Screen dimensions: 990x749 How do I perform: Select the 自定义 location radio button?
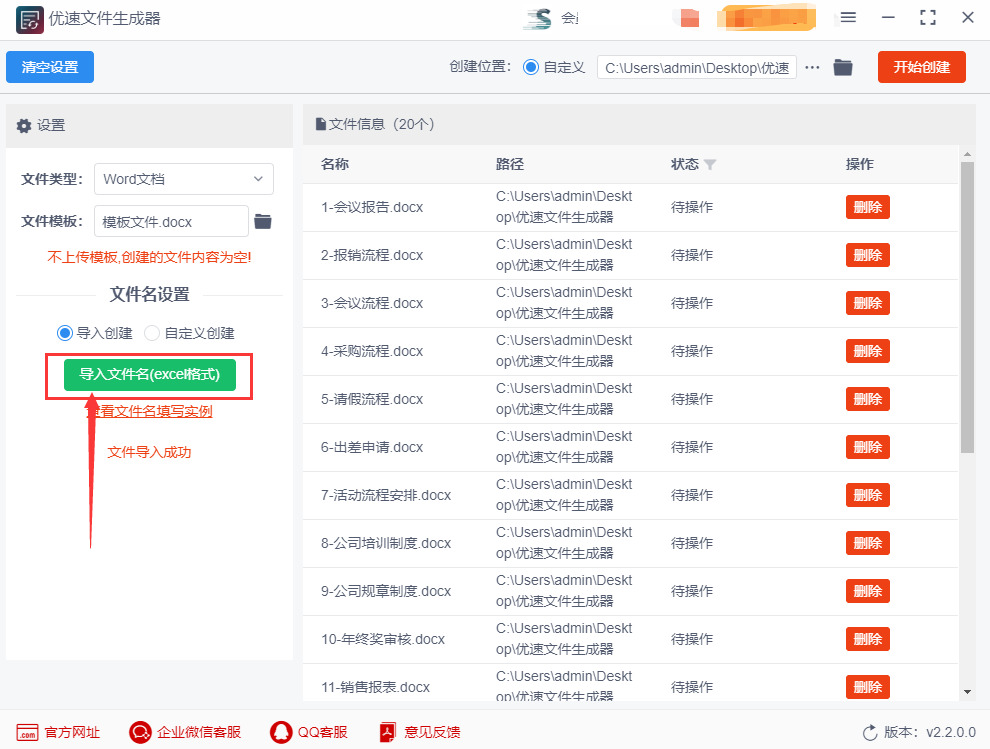pyautogui.click(x=531, y=67)
